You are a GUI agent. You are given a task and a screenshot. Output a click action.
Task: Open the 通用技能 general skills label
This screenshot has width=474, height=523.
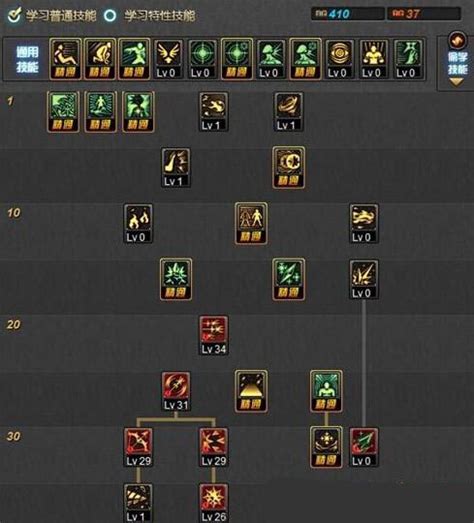tap(27, 59)
